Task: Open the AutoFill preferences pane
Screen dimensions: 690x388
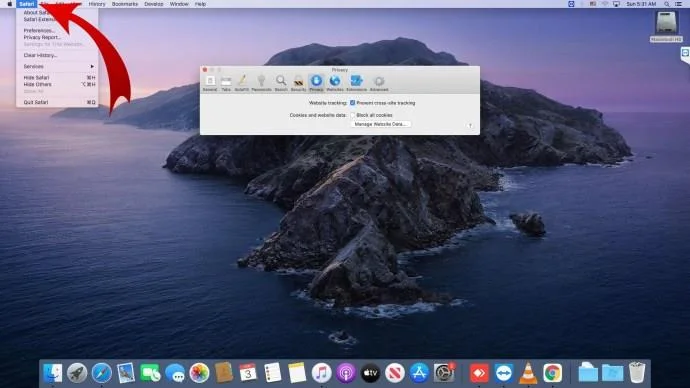Action: [x=242, y=83]
